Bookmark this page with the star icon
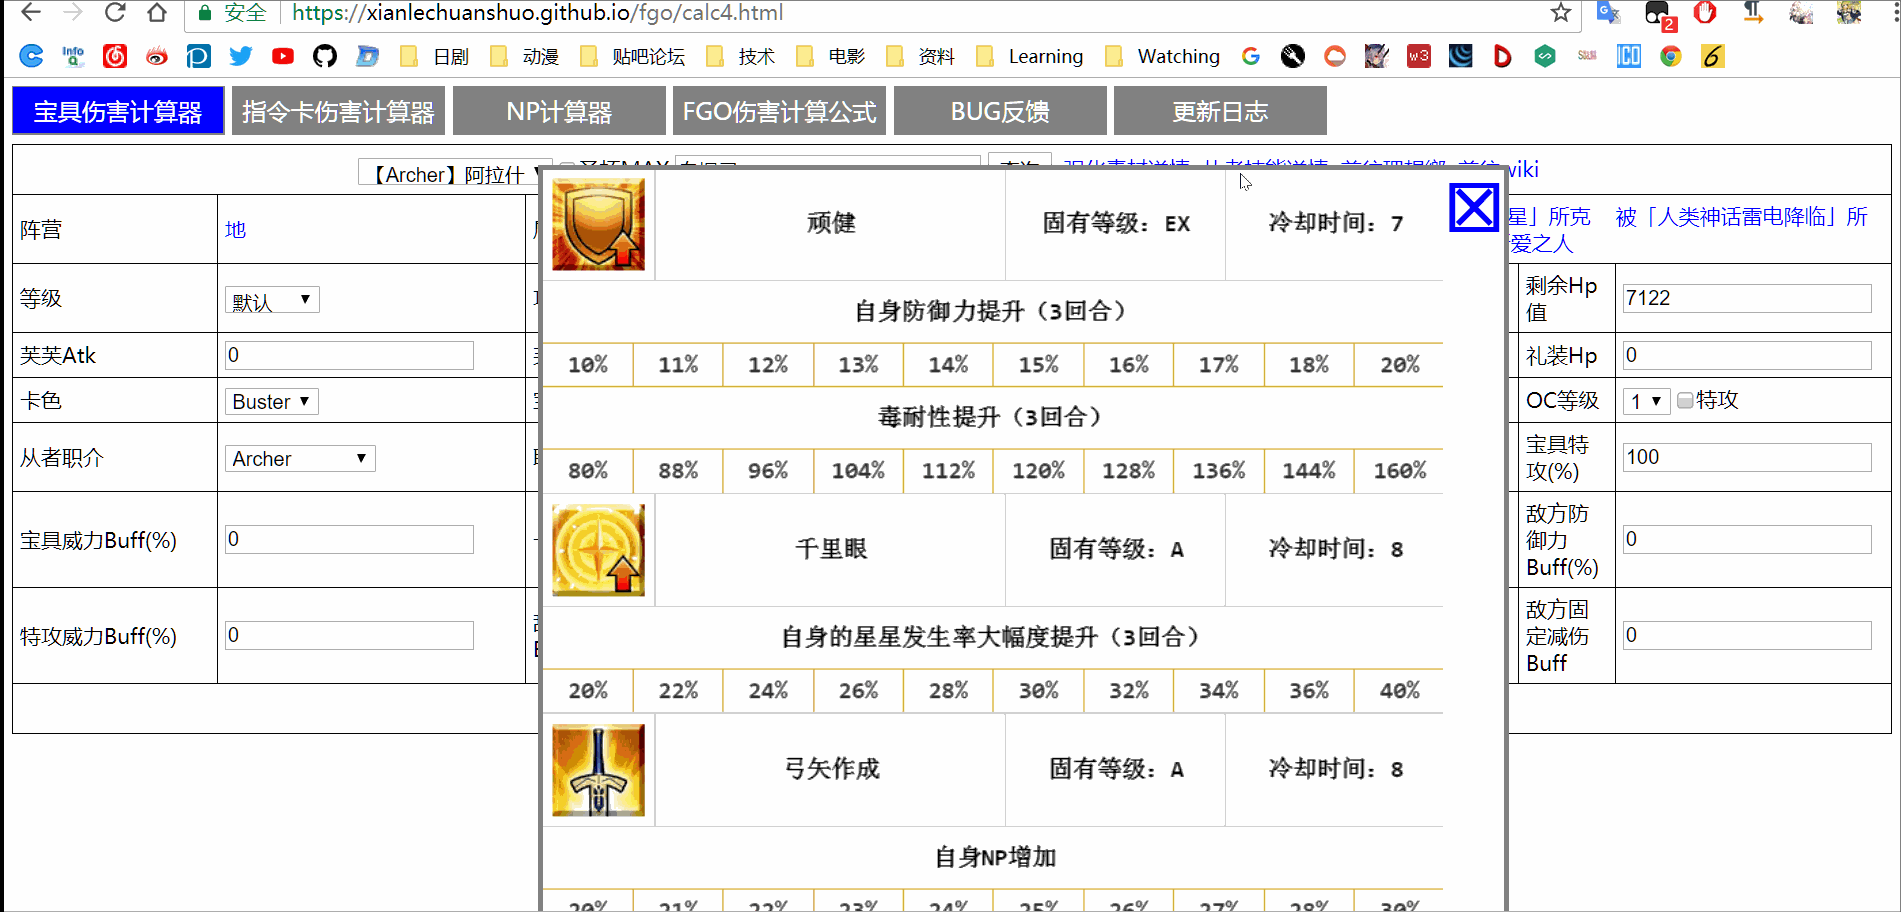 click(x=1560, y=13)
